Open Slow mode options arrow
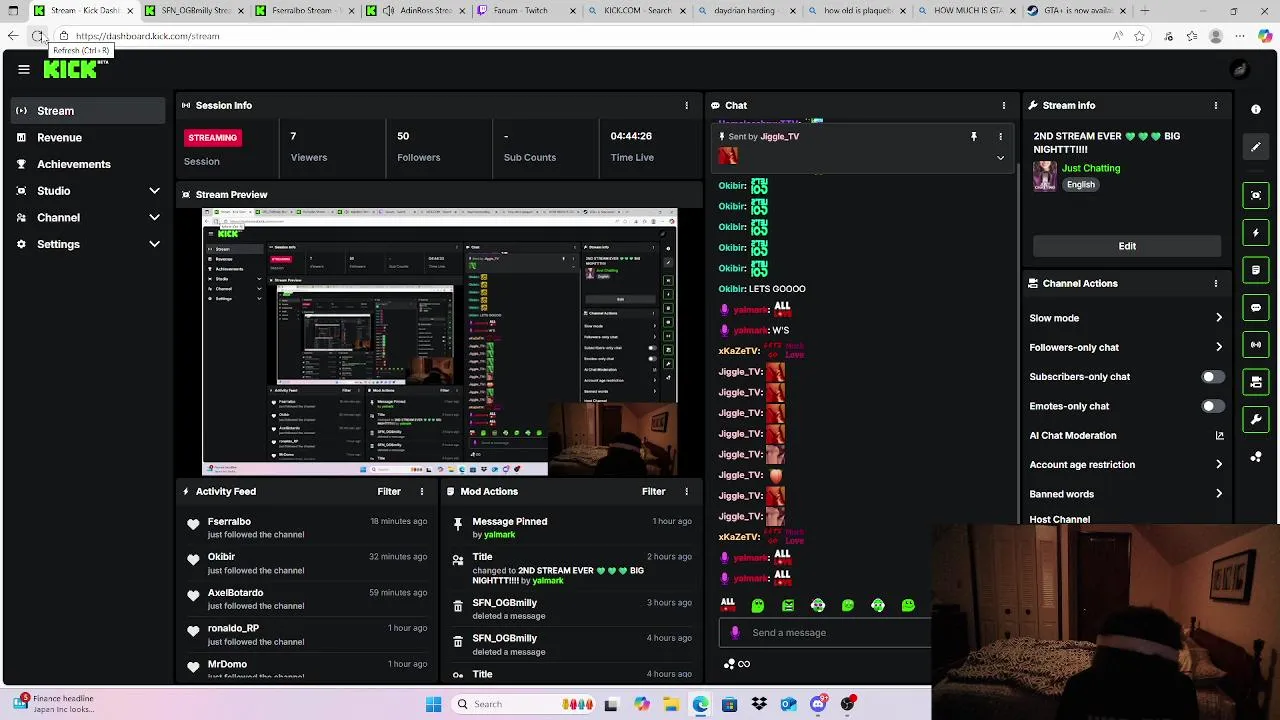 [1219, 318]
